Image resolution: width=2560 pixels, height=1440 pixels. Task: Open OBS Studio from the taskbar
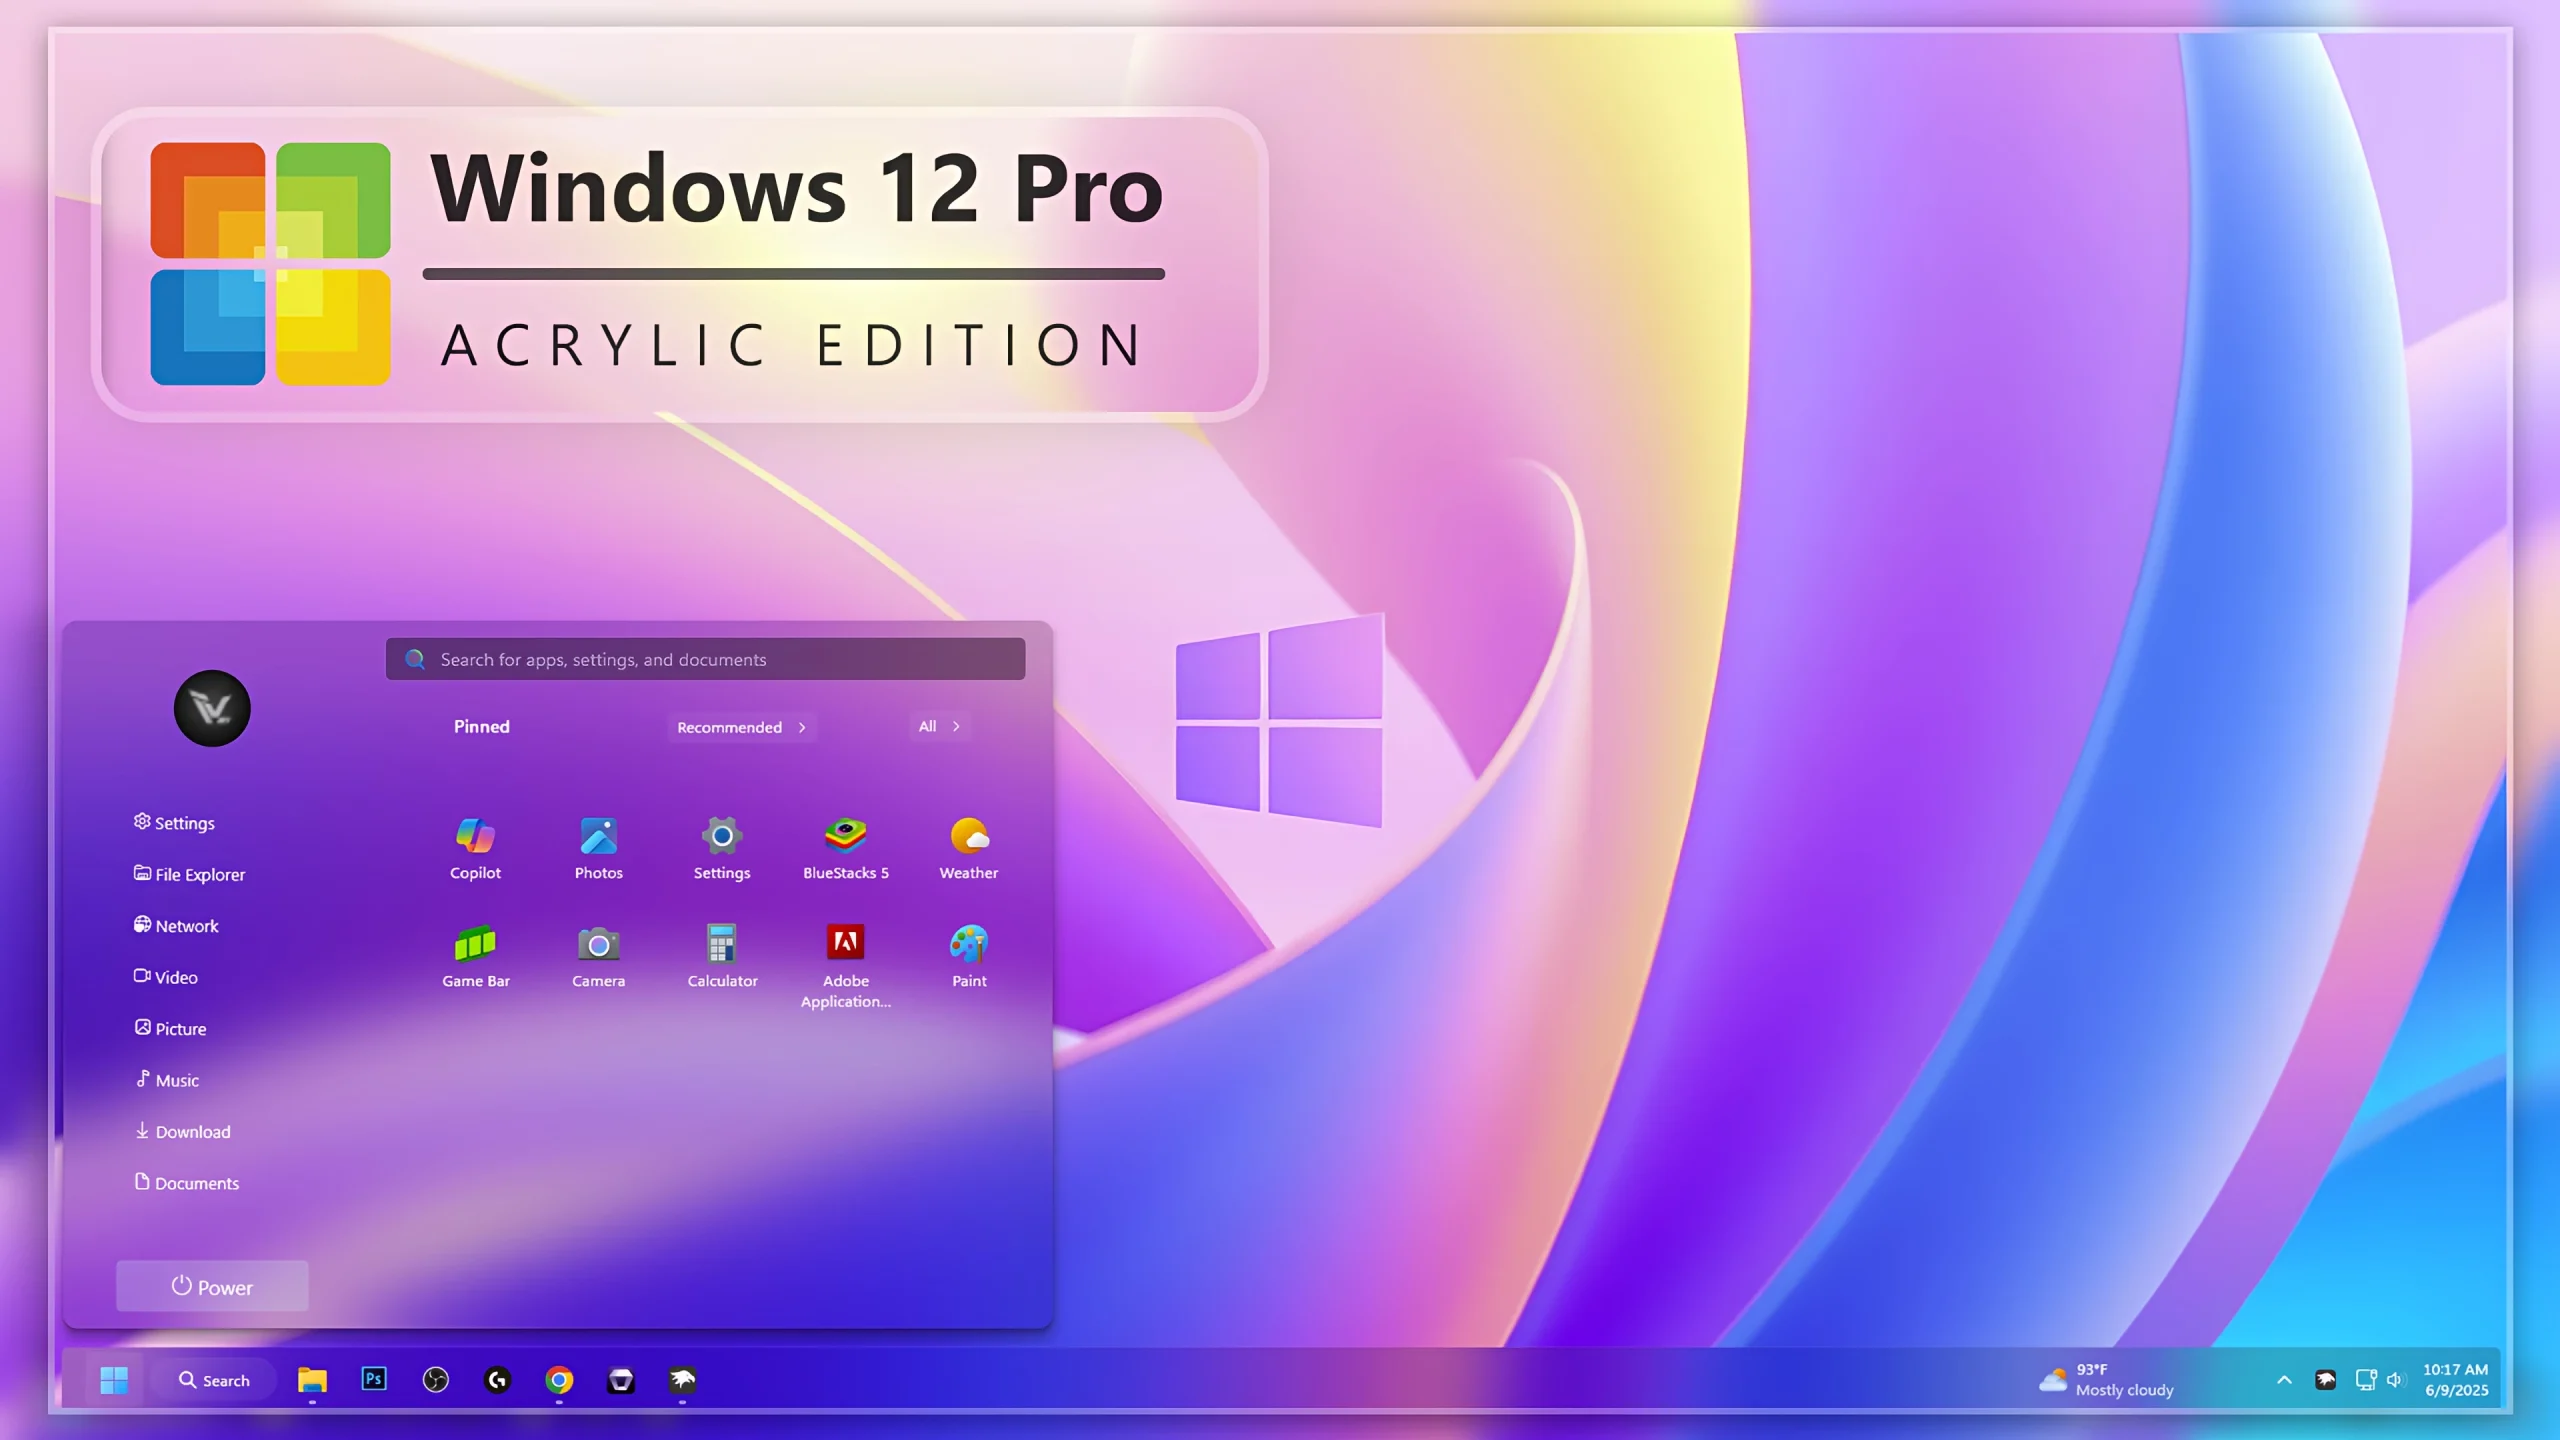coord(436,1380)
